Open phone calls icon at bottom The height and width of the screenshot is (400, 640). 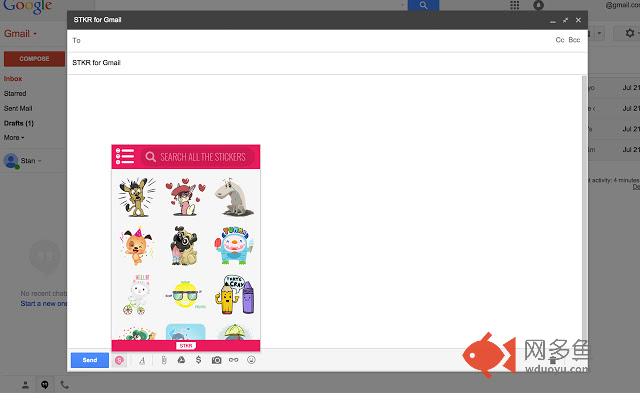64,384
